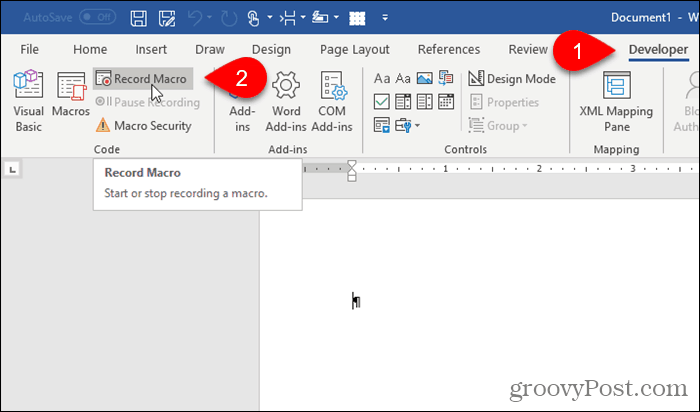Viewport: 700px width, 412px height.
Task: Switch to the Review tab
Action: point(528,49)
